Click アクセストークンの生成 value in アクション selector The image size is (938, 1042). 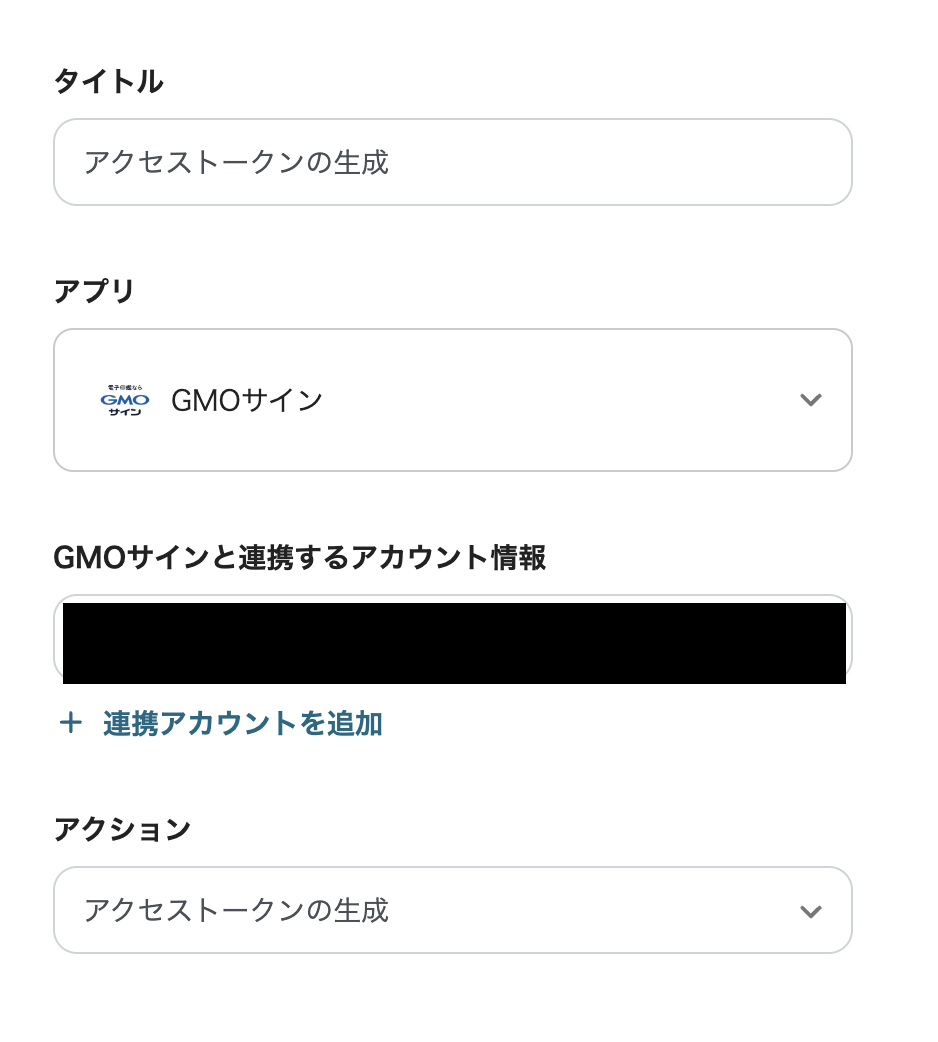(x=236, y=911)
